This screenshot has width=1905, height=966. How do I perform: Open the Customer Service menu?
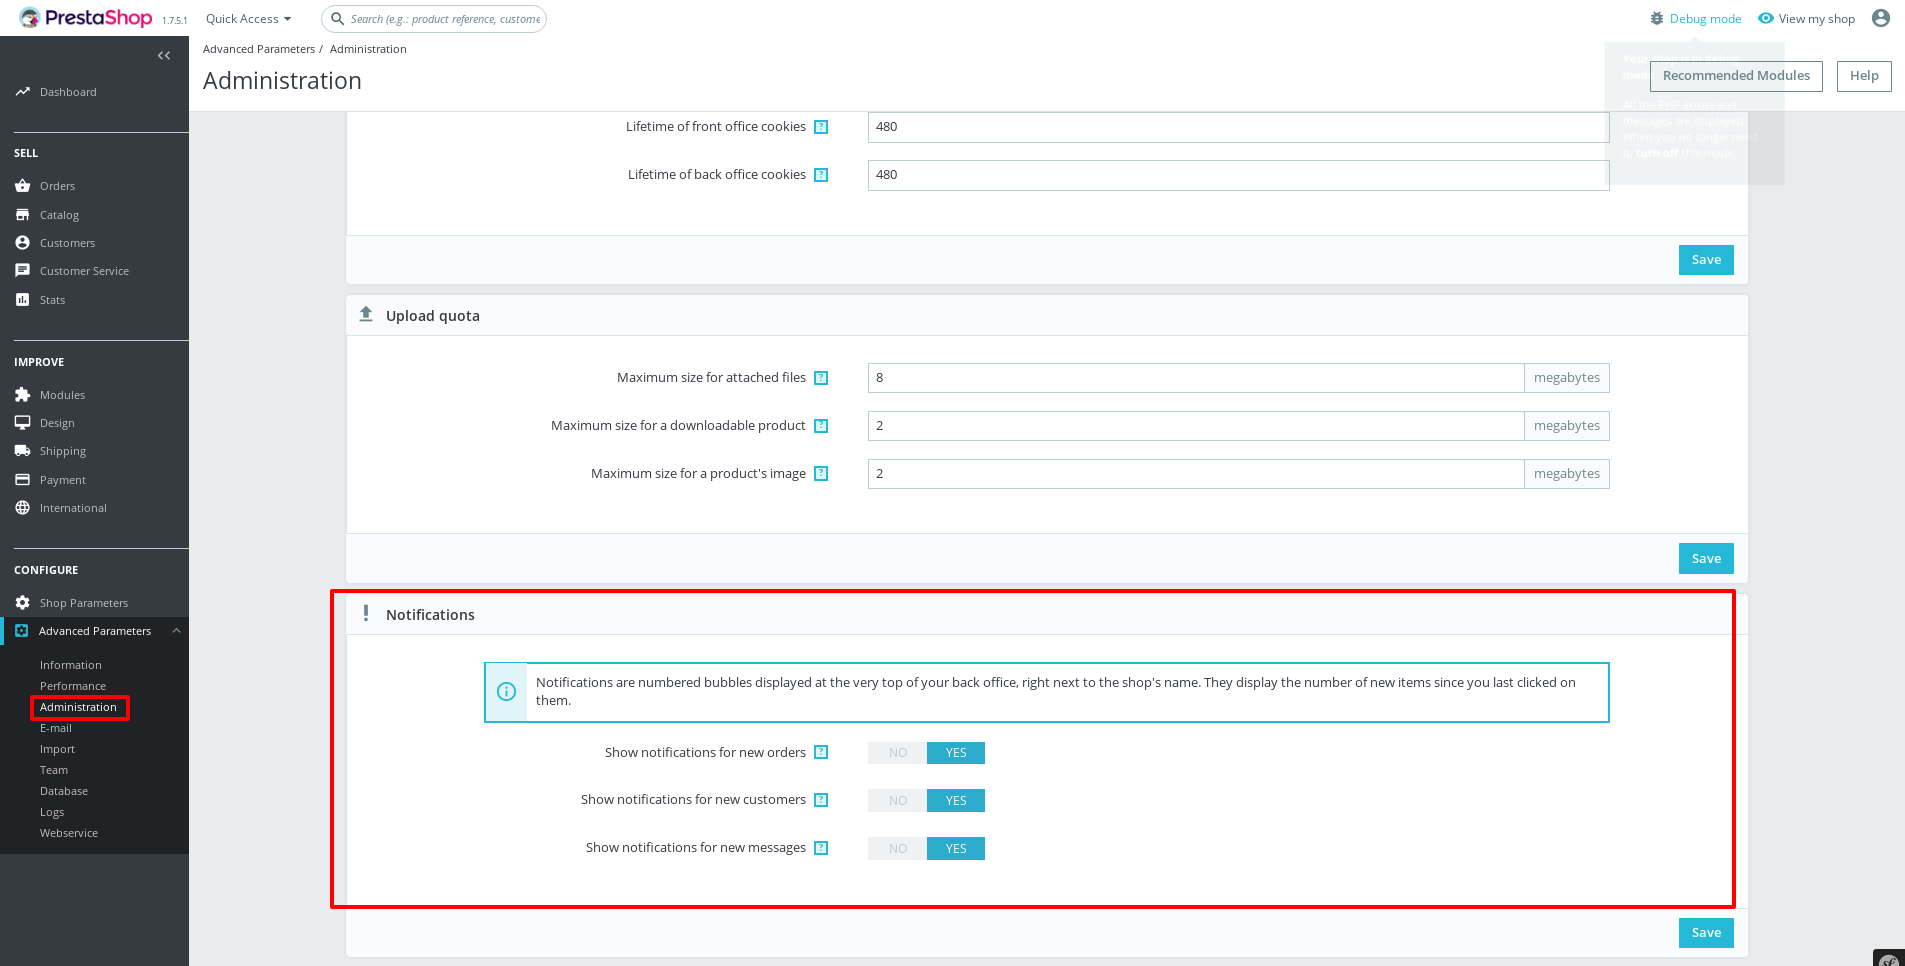click(84, 271)
